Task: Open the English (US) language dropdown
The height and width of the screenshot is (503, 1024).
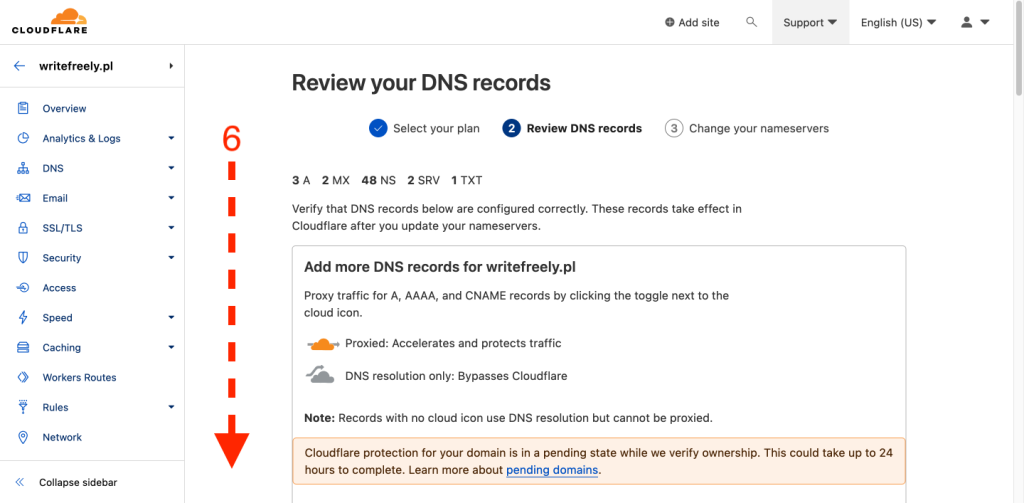Action: 898,22
